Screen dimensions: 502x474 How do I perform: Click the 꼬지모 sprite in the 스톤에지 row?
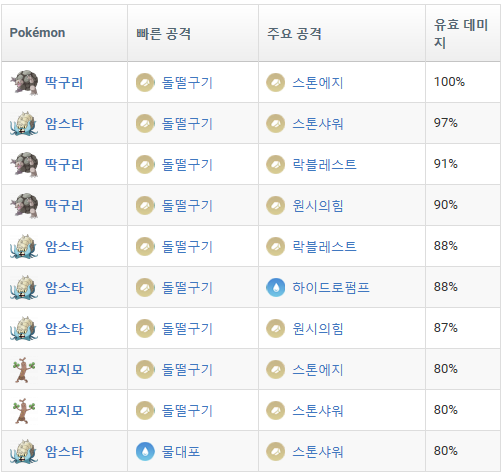[x=24, y=370]
